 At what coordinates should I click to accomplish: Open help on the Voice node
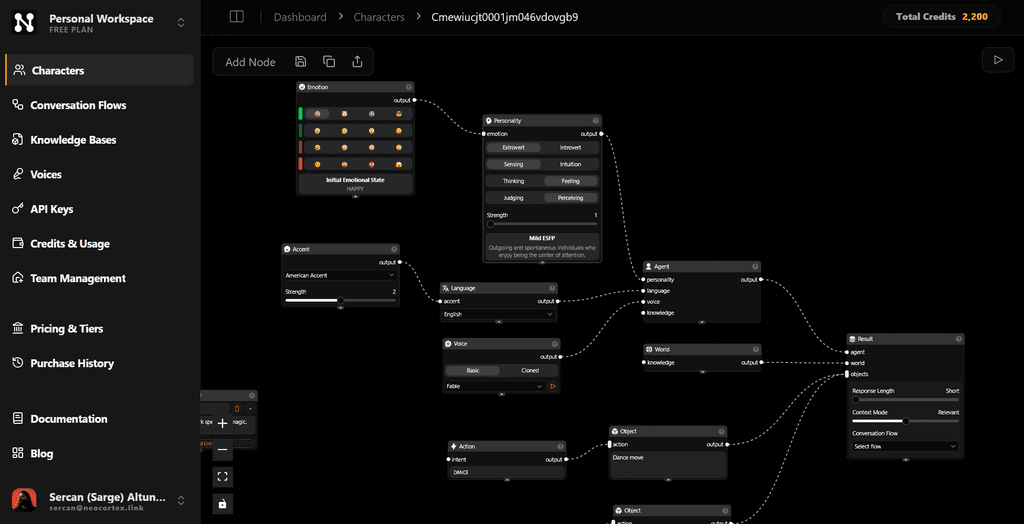(555, 344)
